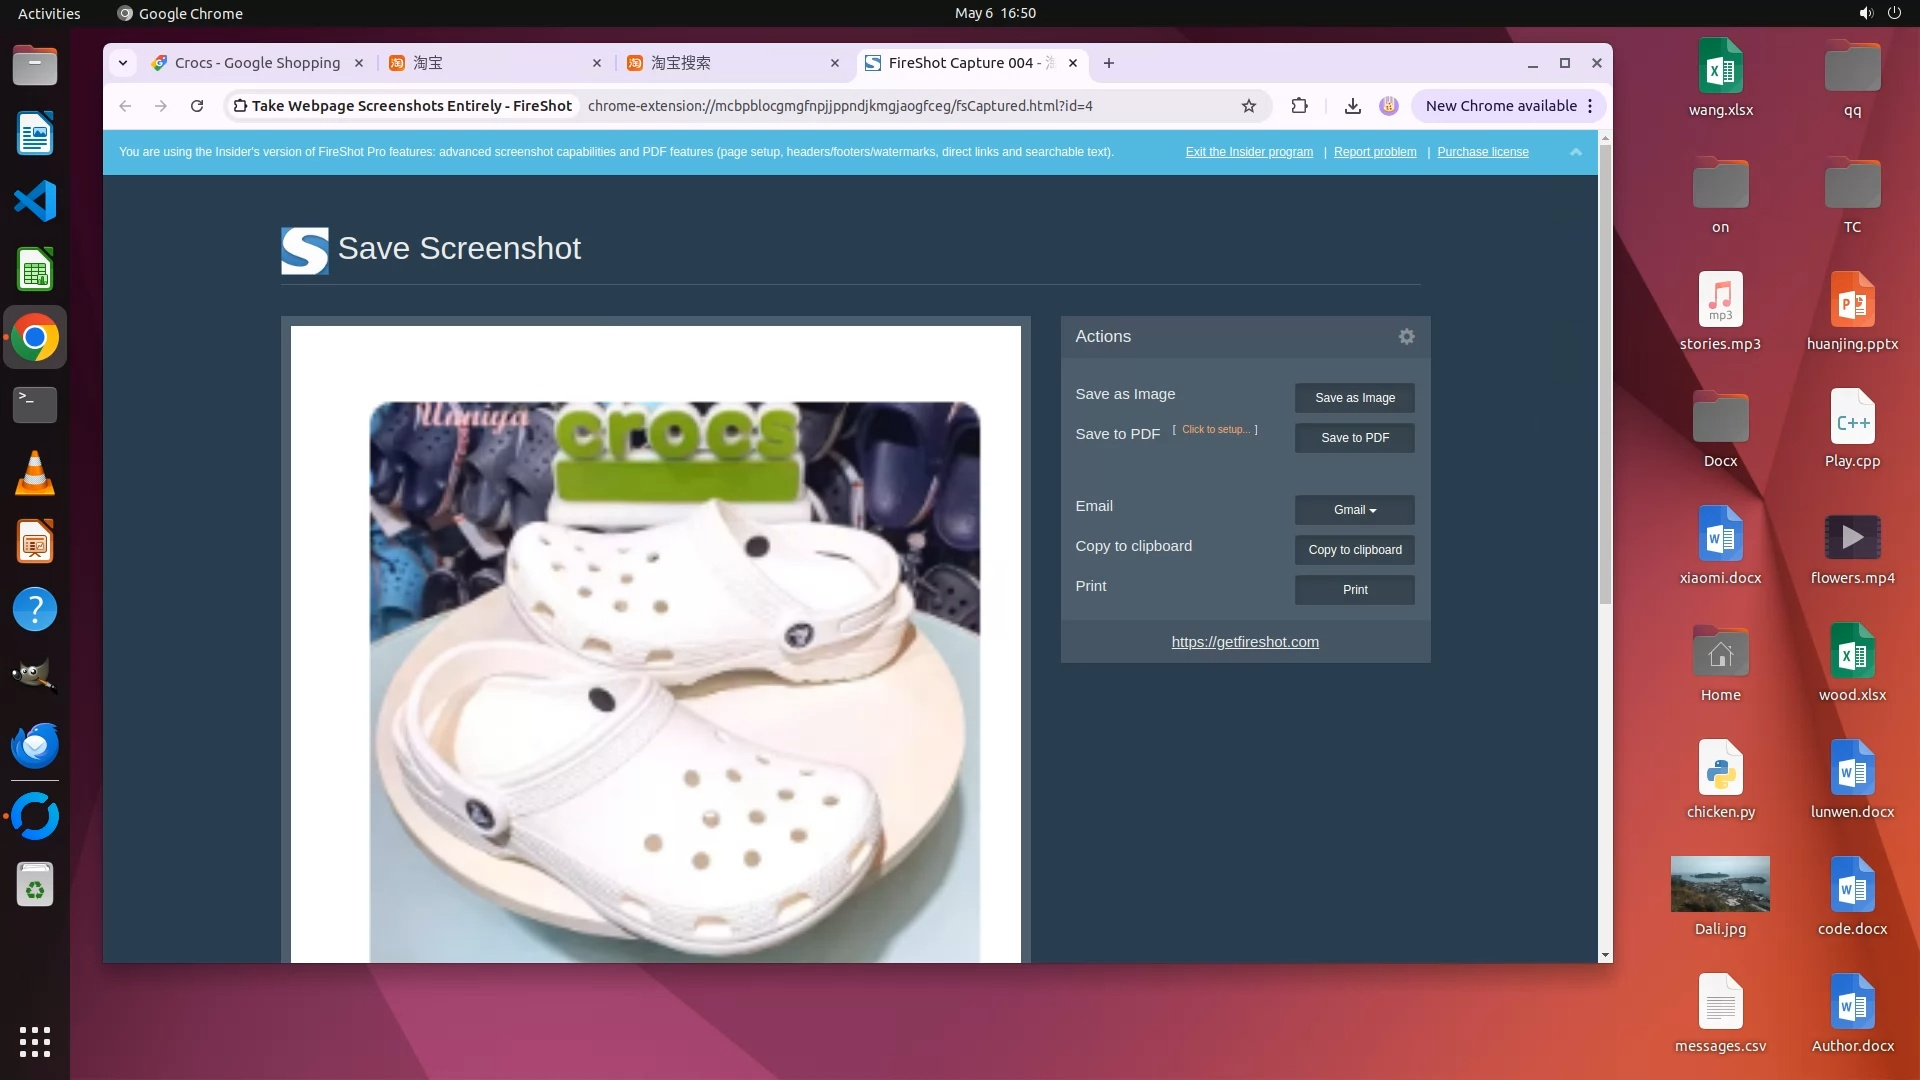Open the Chrome extensions puzzle icon
The width and height of the screenshot is (1920, 1080).
(1299, 106)
